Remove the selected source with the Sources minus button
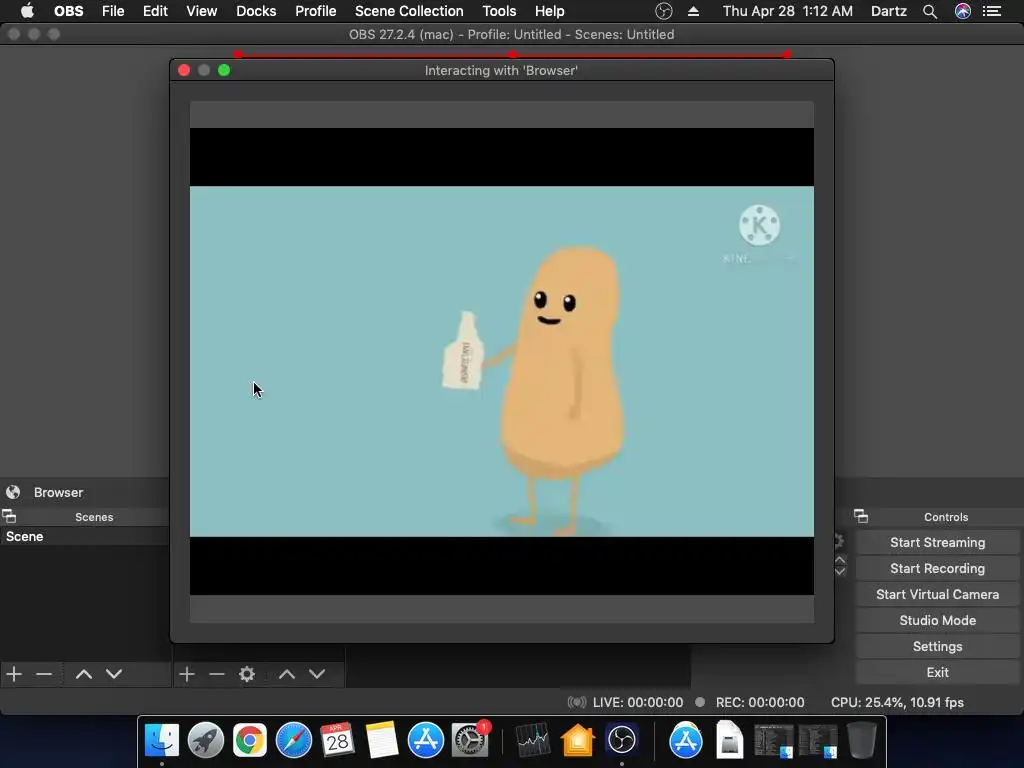This screenshot has height=768, width=1024. (x=217, y=674)
